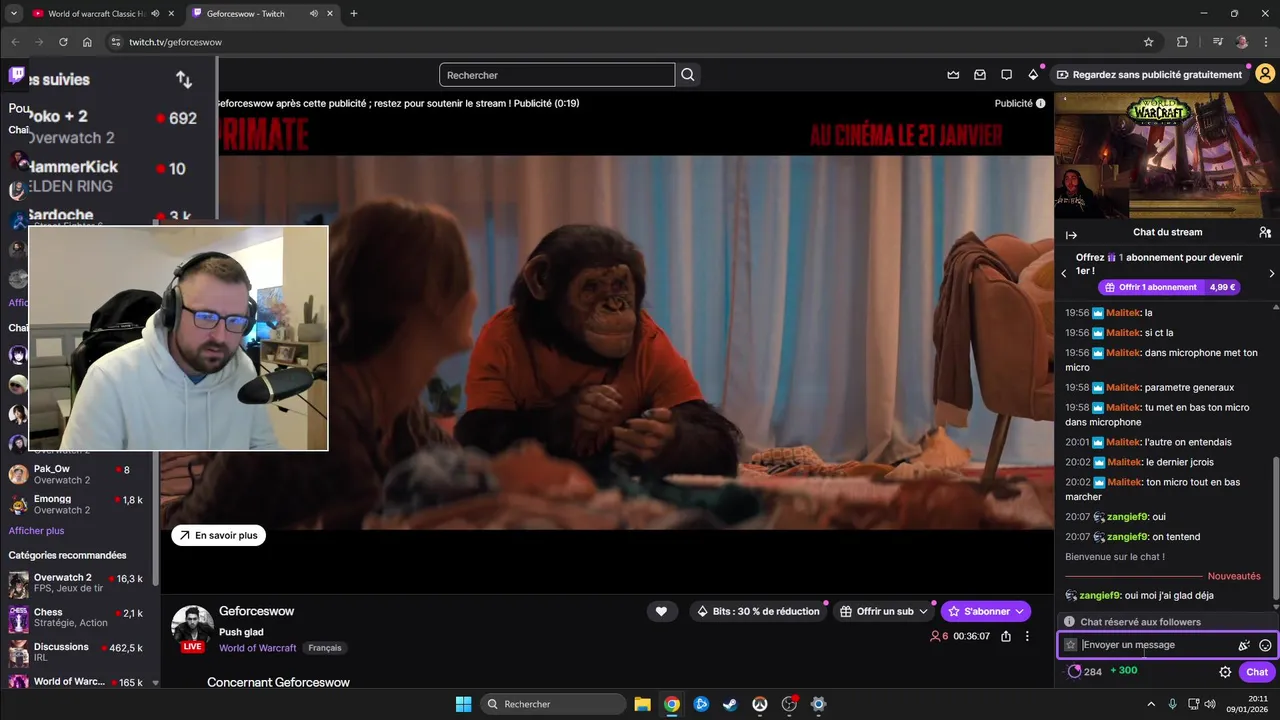Open the bits diamond icon in header
Viewport: 1280px width, 720px height.
point(1033,75)
